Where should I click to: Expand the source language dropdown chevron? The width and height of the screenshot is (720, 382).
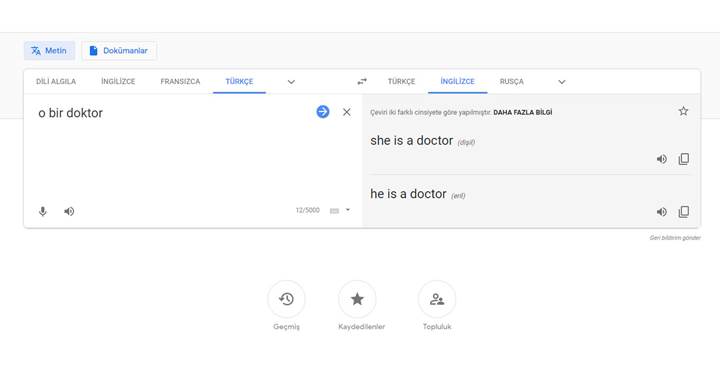click(x=291, y=82)
